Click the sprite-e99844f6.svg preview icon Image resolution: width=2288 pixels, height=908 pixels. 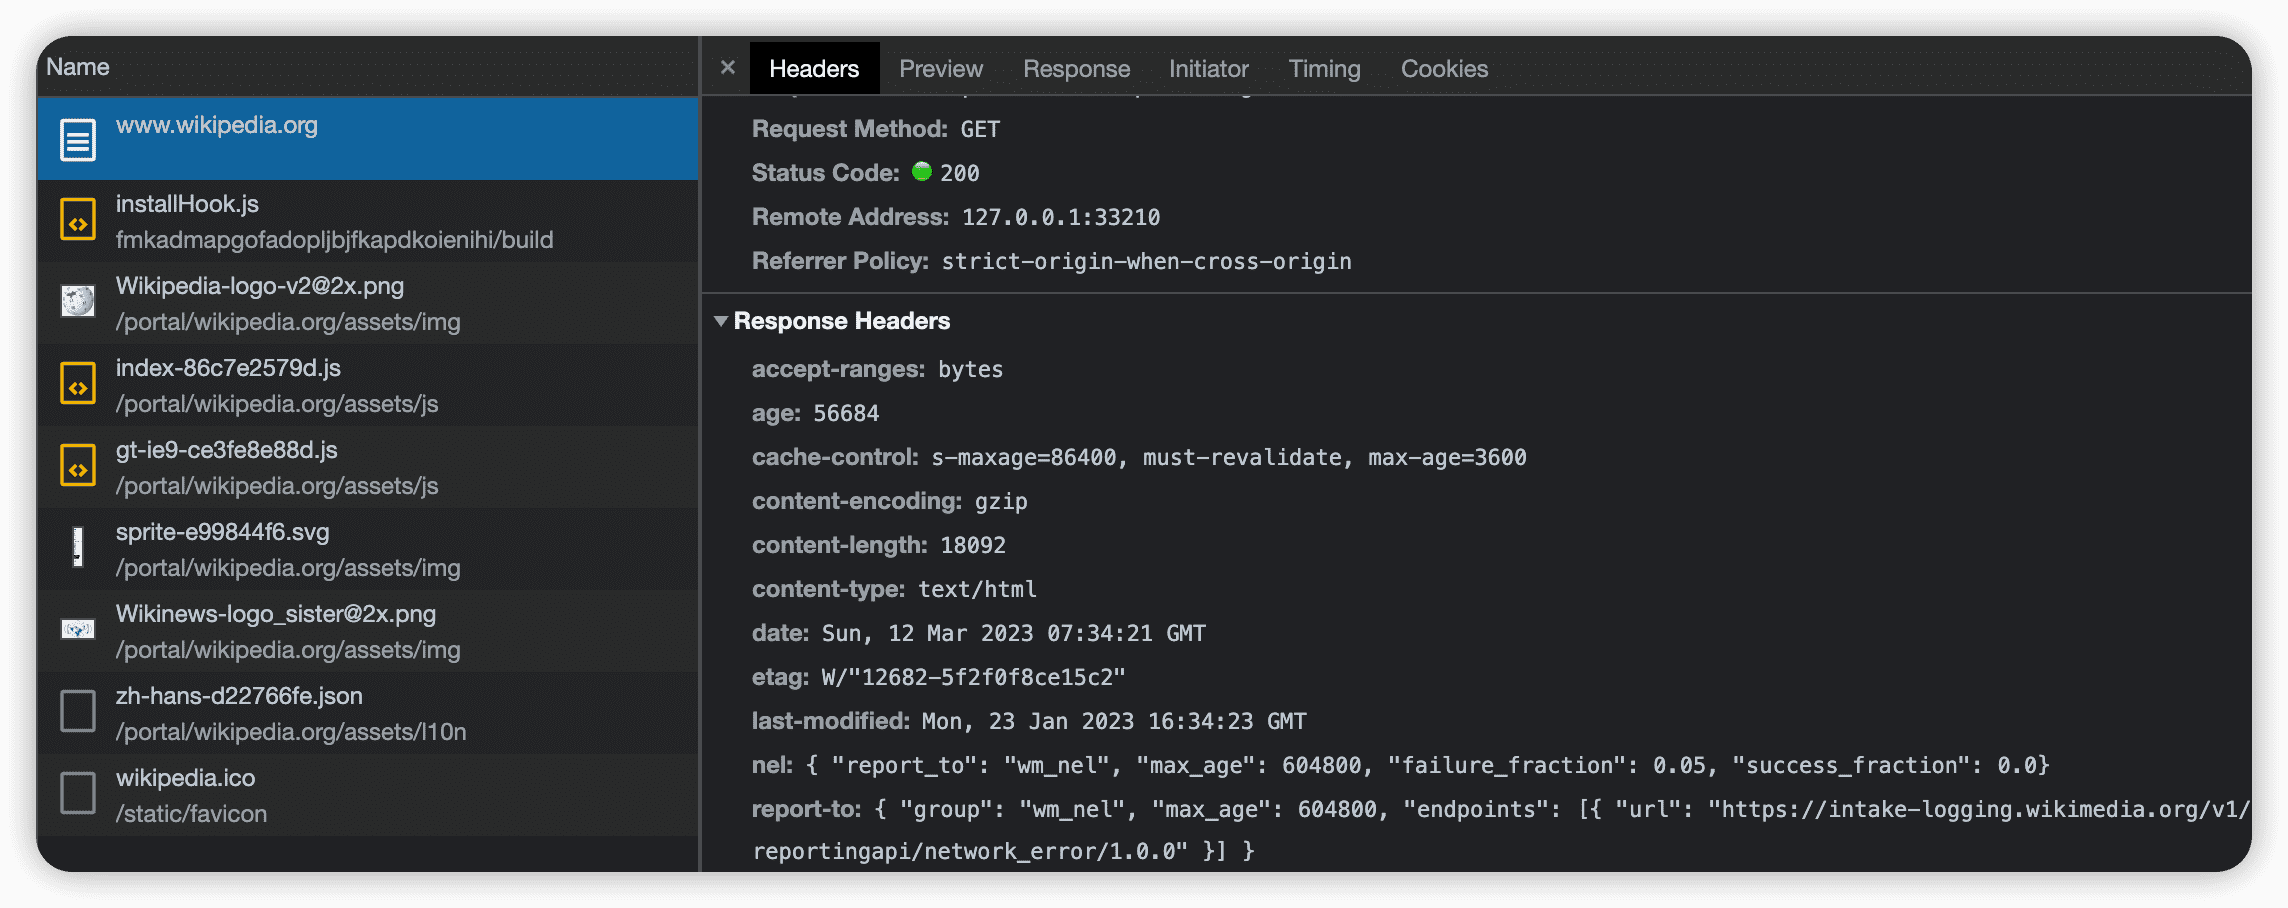[x=78, y=547]
